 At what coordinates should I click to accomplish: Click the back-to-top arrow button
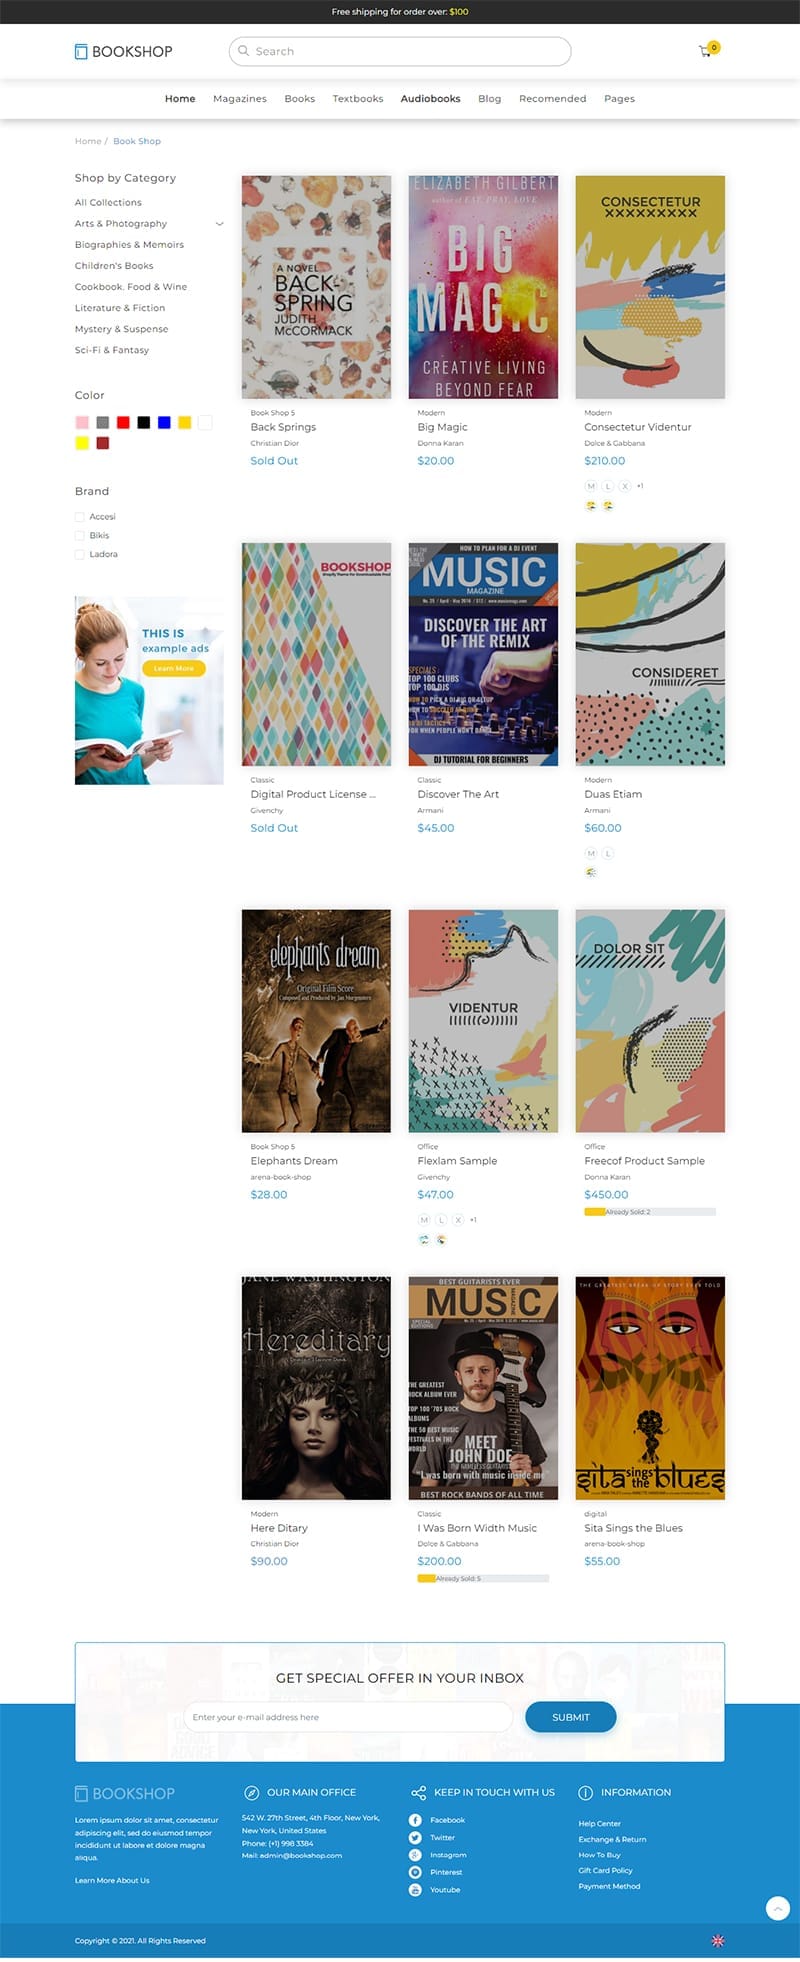coord(778,1908)
